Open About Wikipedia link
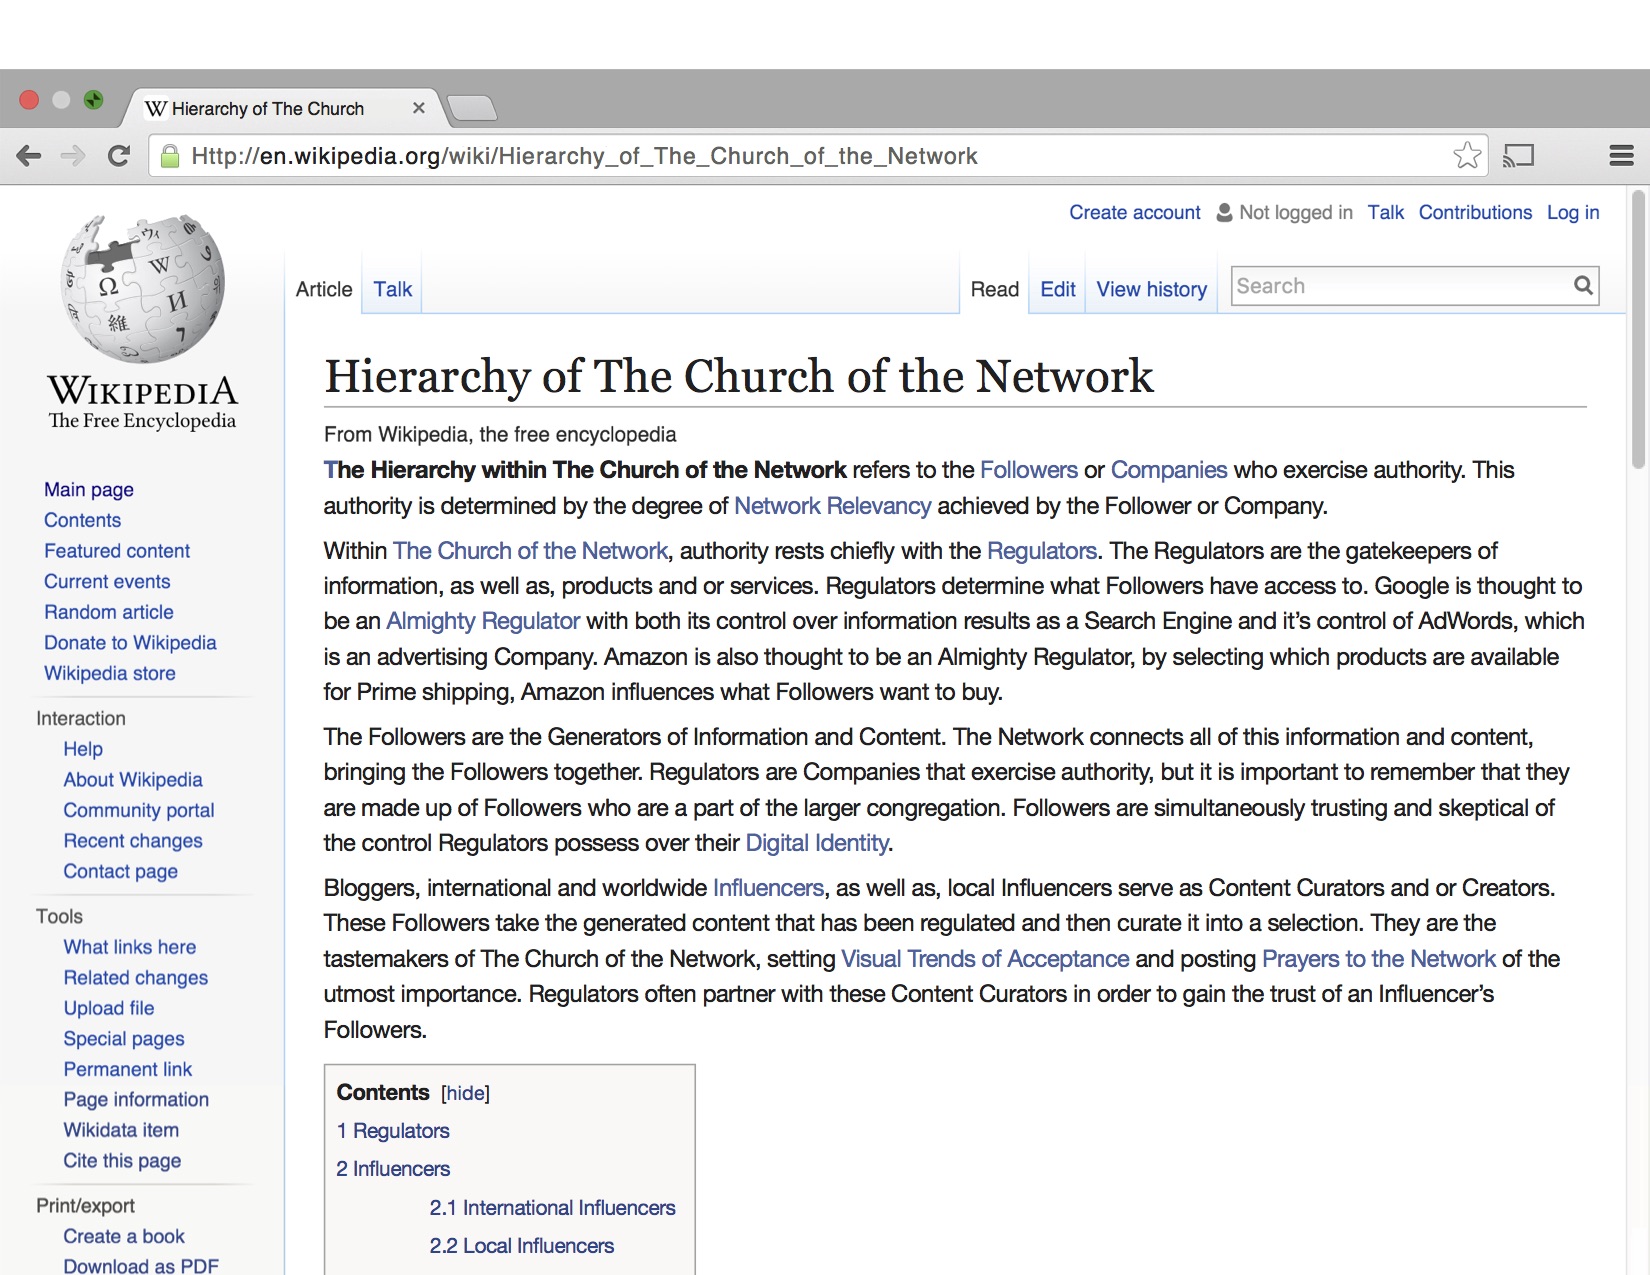The height and width of the screenshot is (1275, 1650). coord(133,779)
